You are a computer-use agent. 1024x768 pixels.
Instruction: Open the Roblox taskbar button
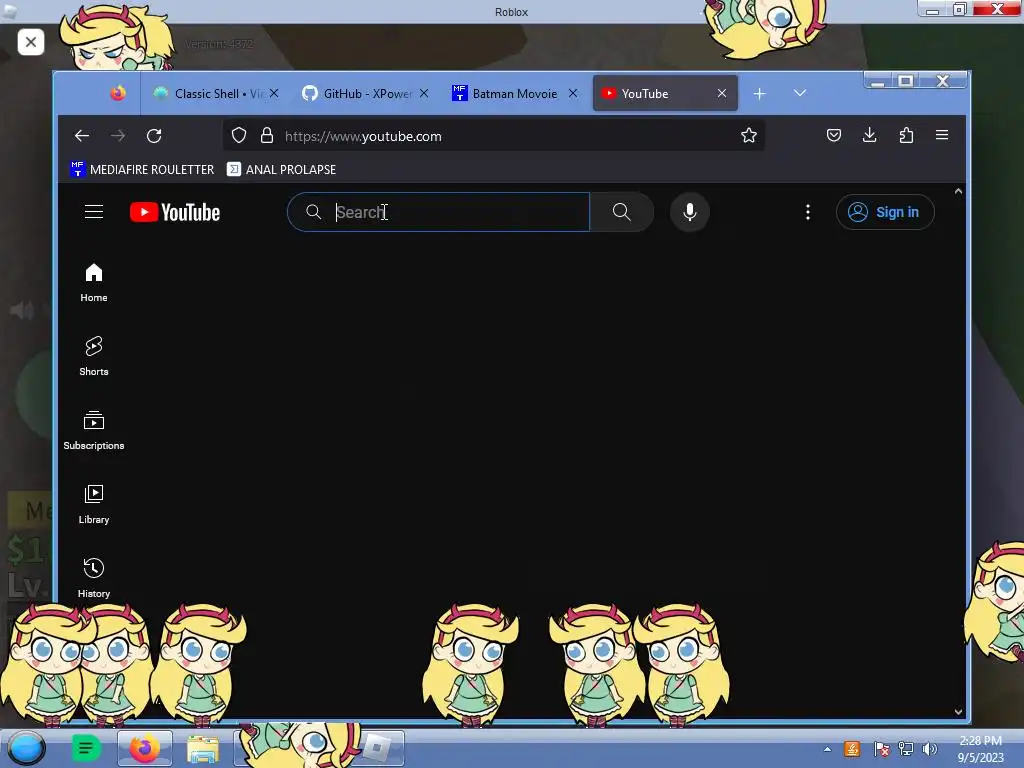[377, 748]
